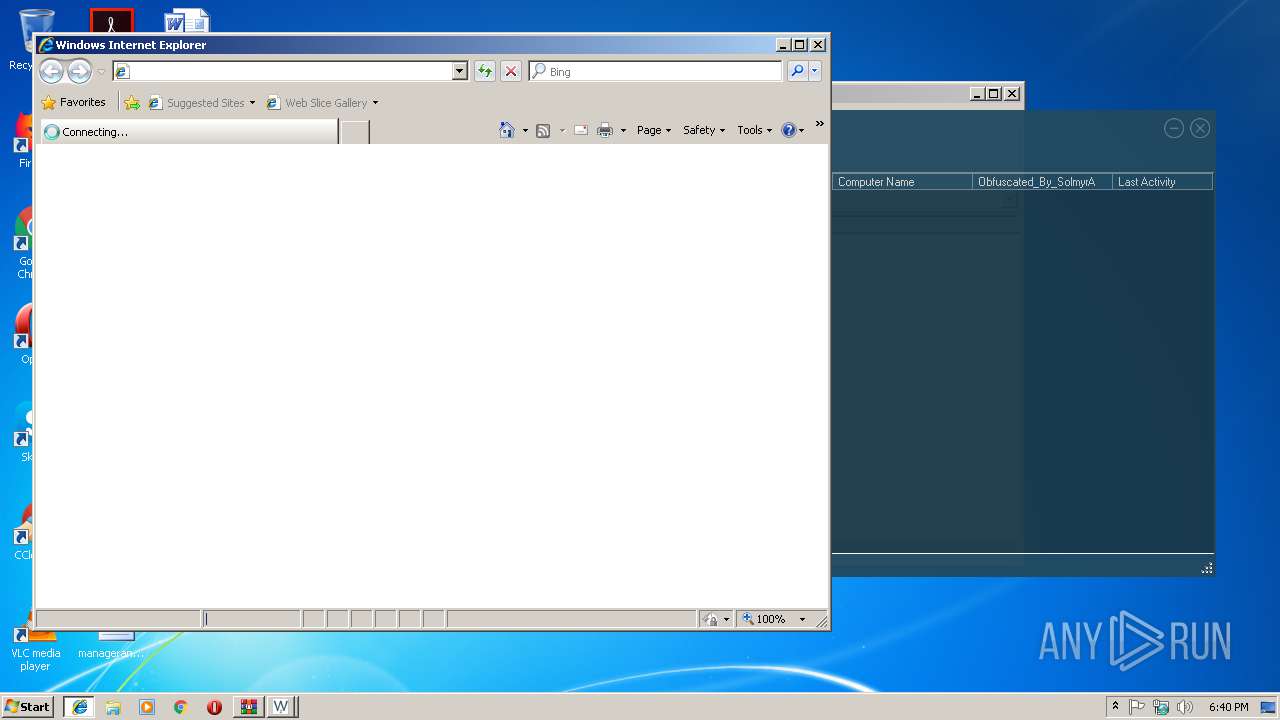1280x720 pixels.
Task: Click the Bing search box
Action: click(656, 71)
